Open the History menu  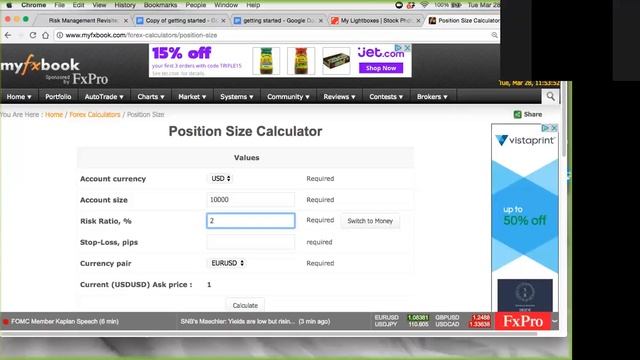click(124, 5)
